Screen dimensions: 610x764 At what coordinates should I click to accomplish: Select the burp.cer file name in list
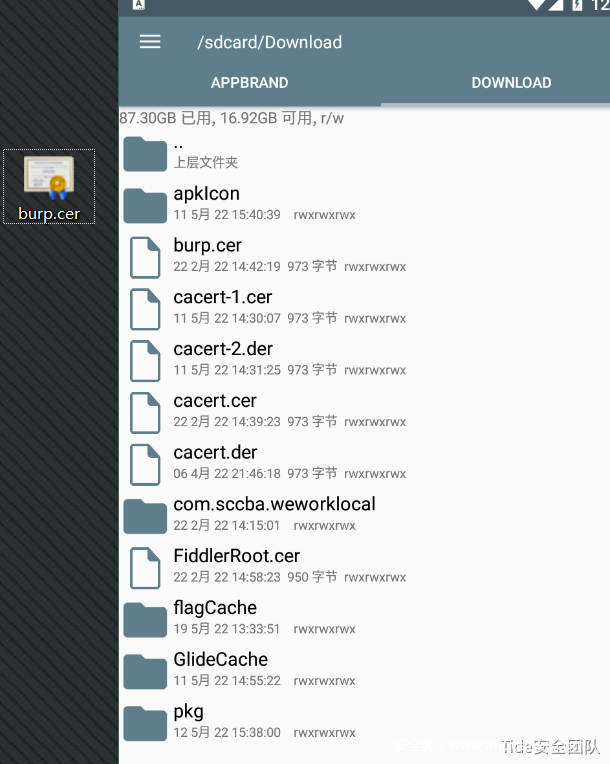[x=208, y=246]
